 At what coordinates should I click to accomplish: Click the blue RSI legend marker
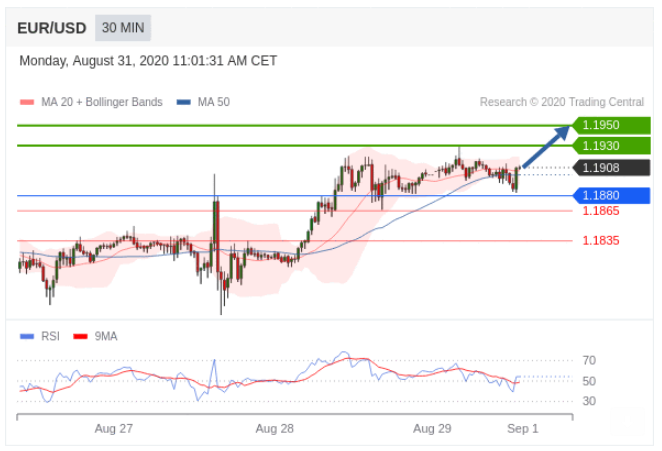(x=27, y=336)
